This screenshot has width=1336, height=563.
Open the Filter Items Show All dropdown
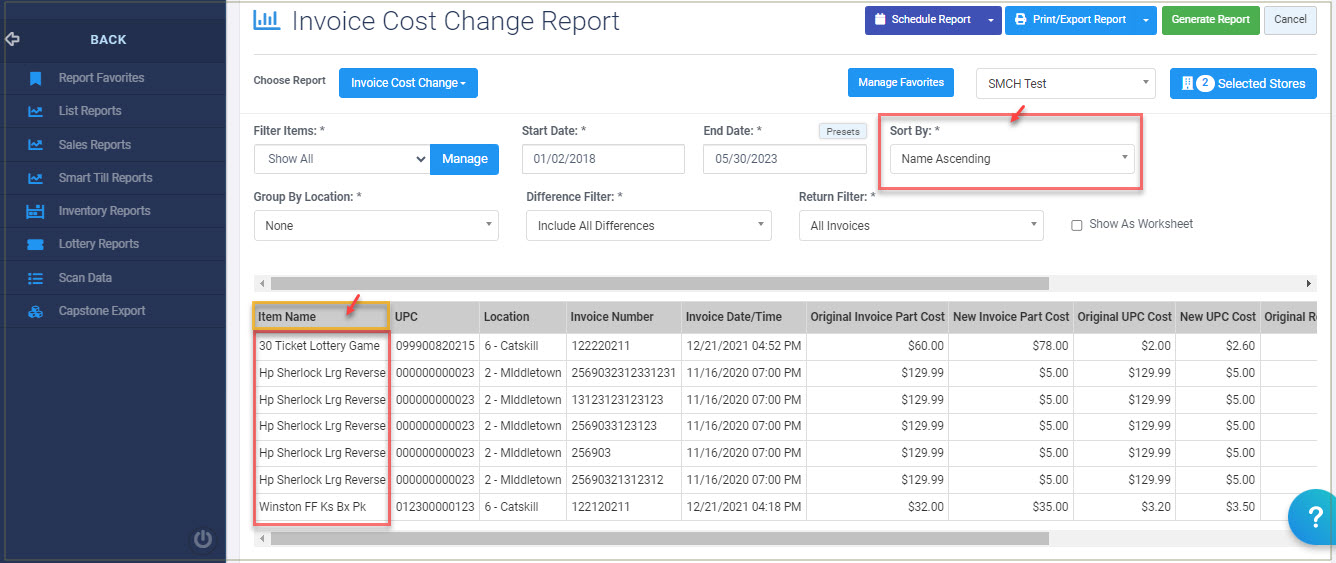pos(342,159)
